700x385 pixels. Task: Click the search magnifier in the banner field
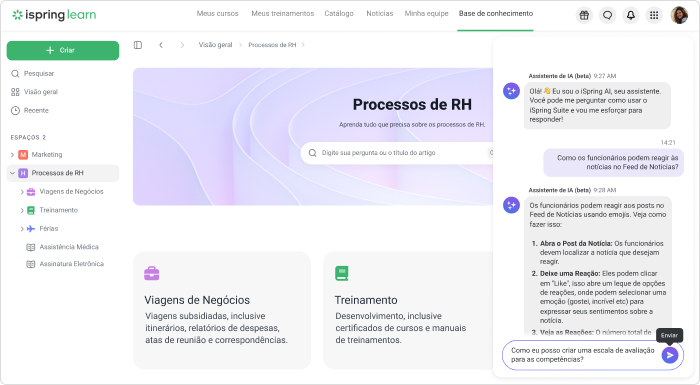312,153
